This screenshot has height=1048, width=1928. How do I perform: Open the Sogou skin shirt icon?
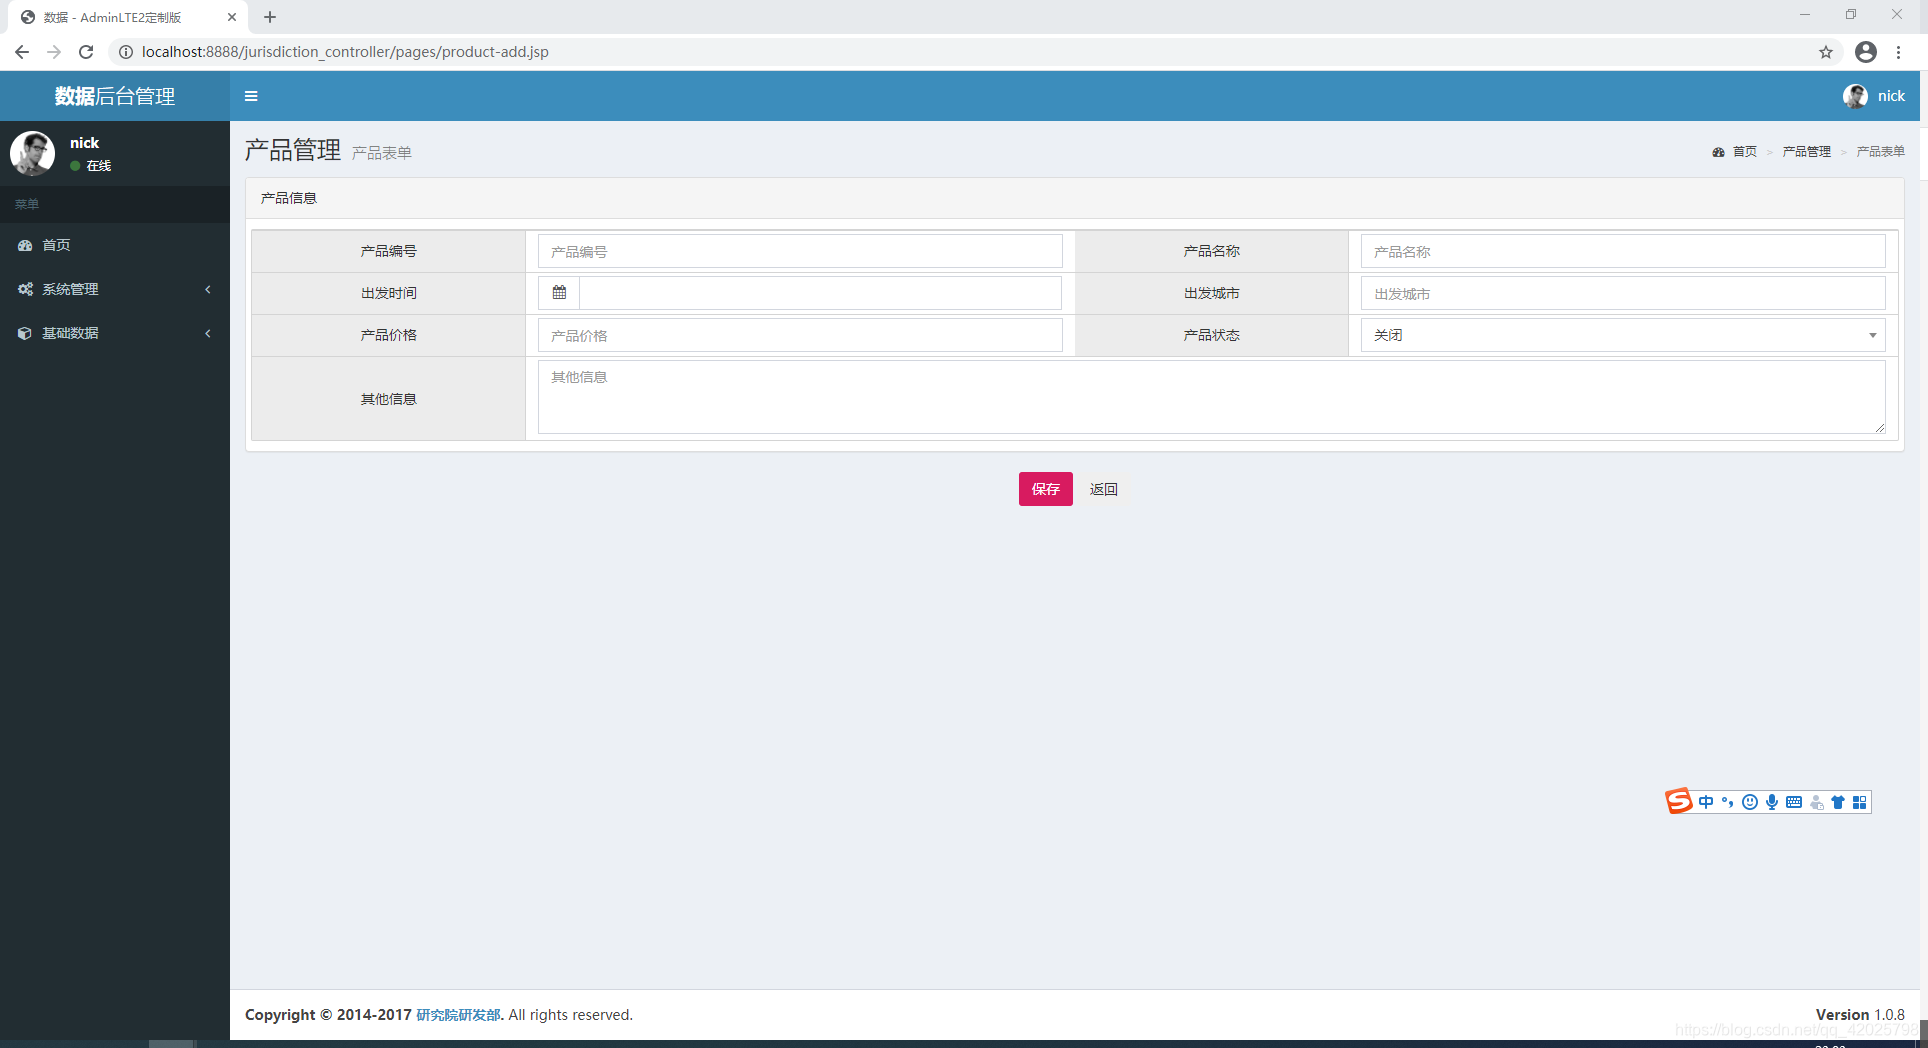(x=1838, y=802)
